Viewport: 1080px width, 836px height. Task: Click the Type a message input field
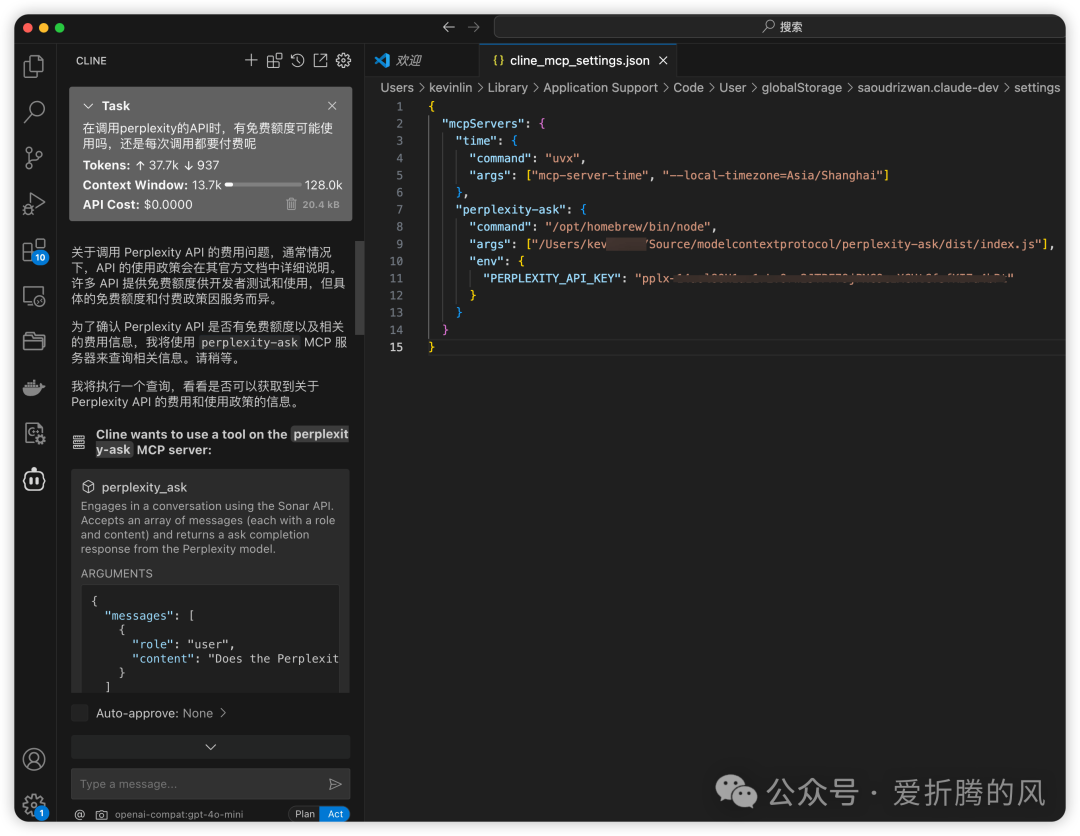click(x=200, y=784)
